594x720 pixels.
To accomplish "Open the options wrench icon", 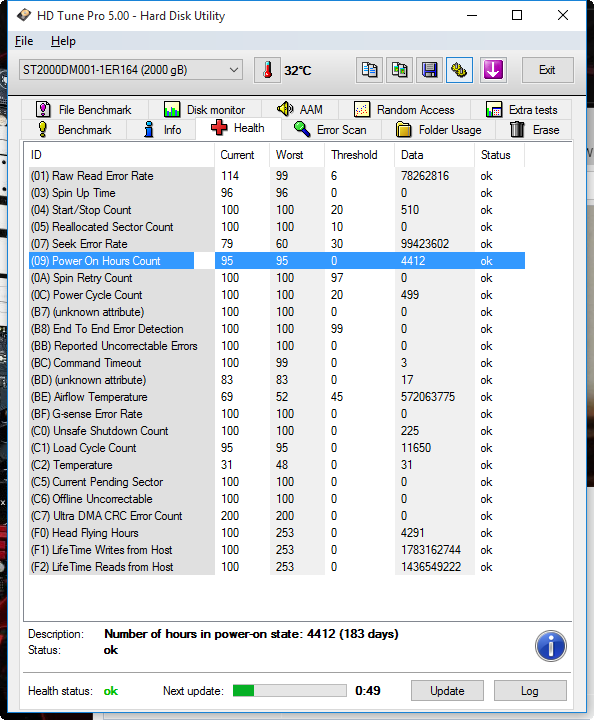I will coord(460,70).
